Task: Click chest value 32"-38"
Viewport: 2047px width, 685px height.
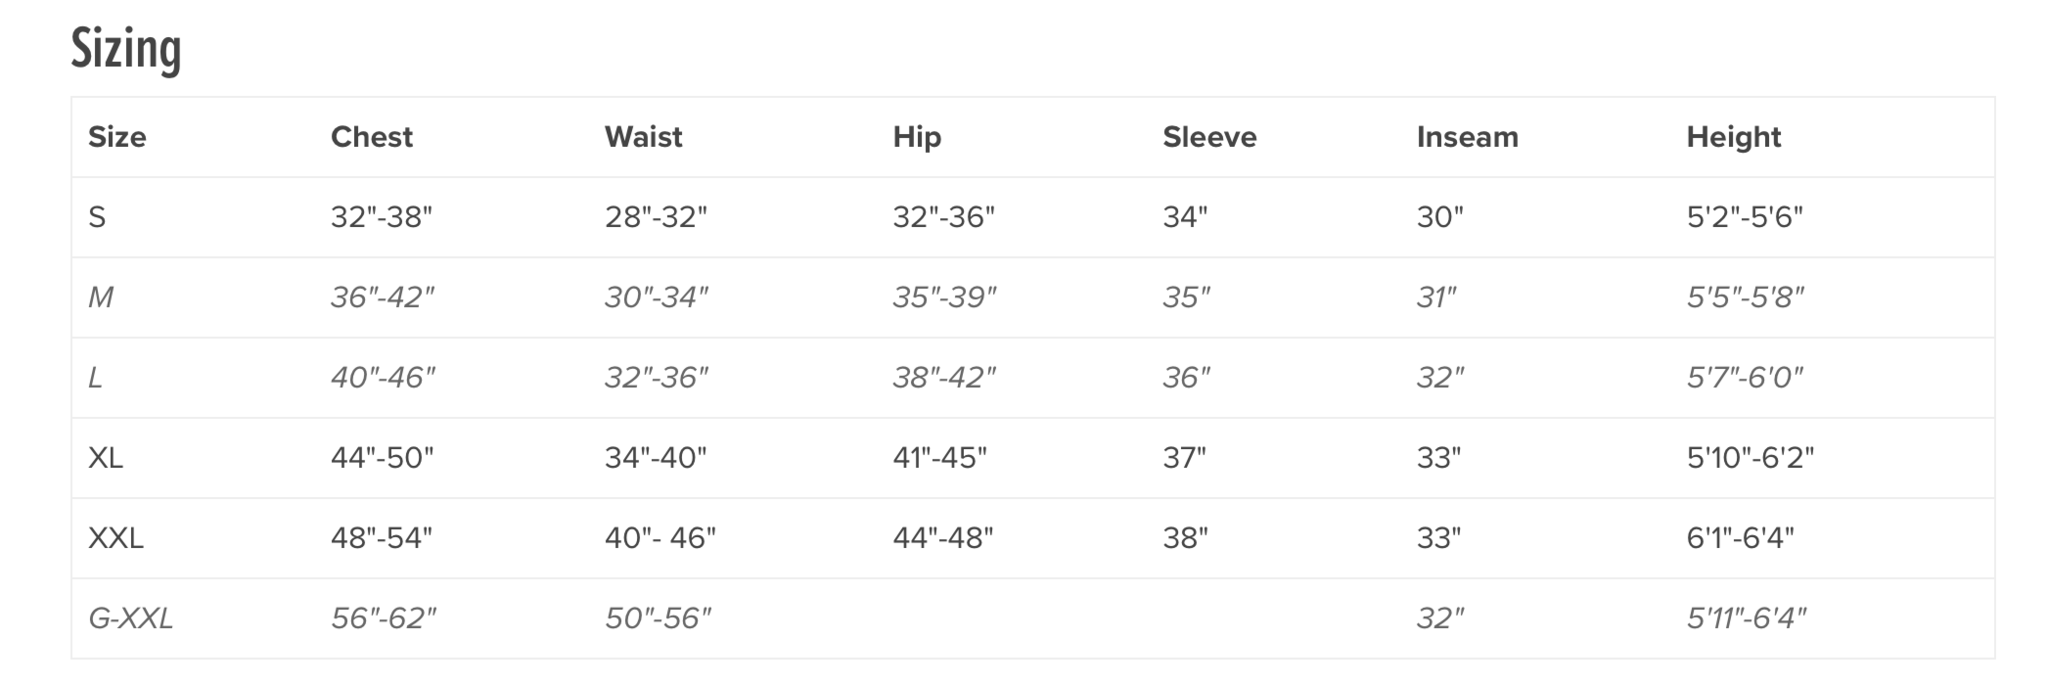Action: [381, 217]
